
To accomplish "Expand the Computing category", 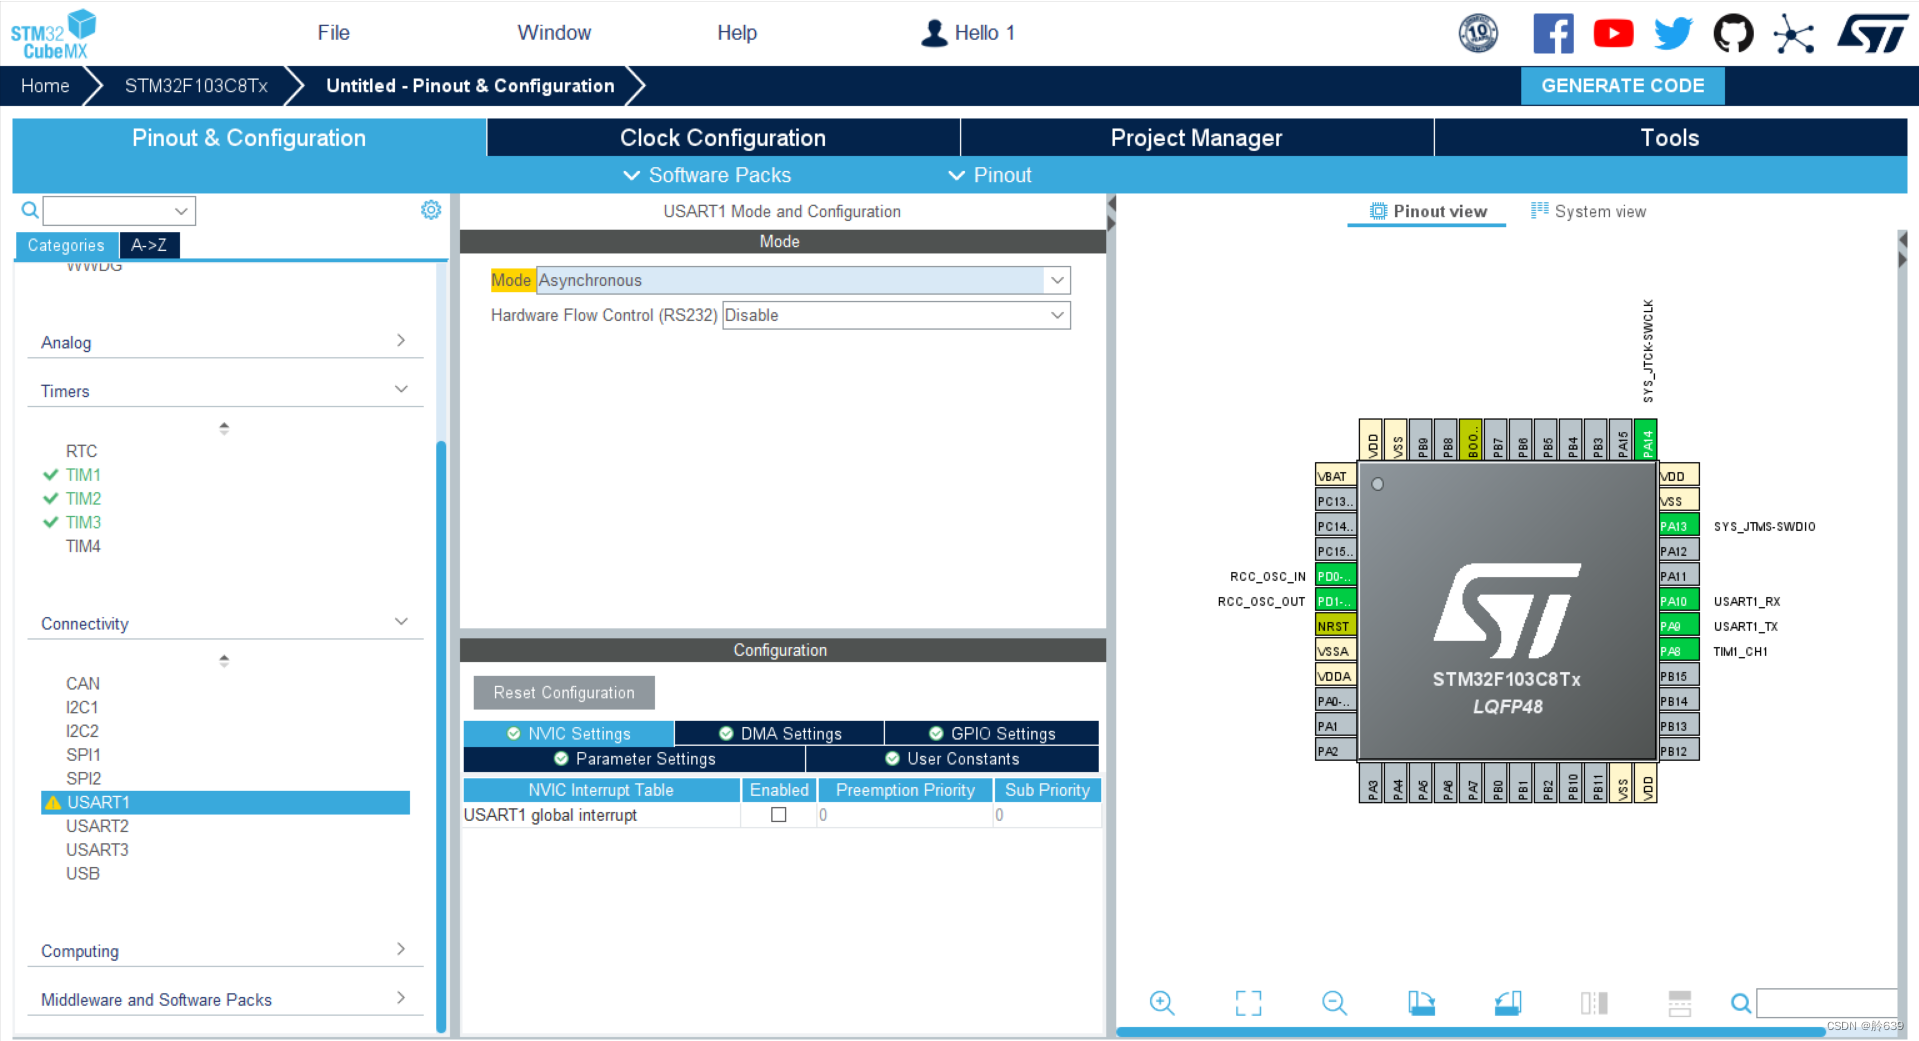I will tap(224, 951).
